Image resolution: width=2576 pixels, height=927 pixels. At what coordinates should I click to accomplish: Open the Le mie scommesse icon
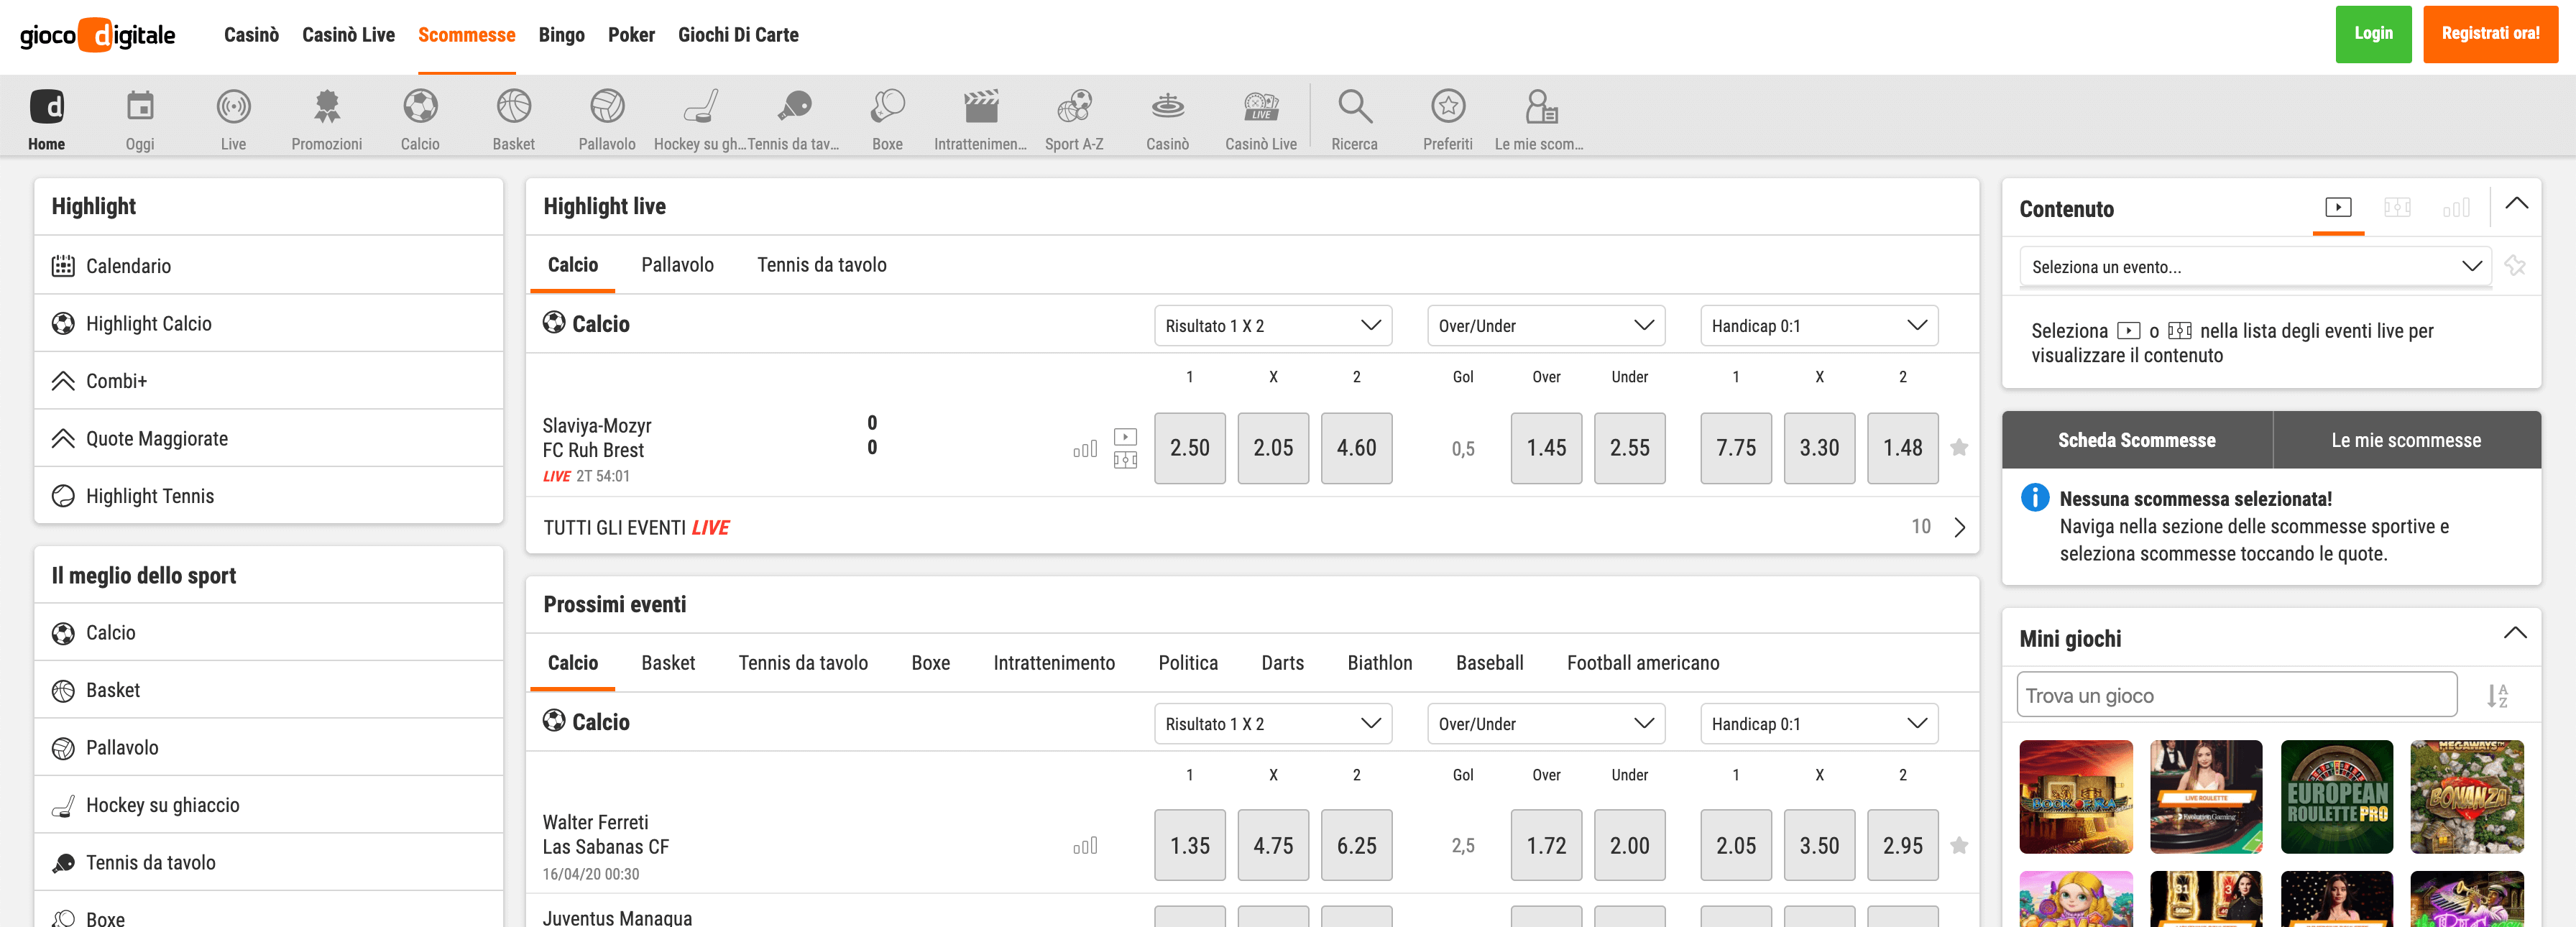tap(1541, 106)
